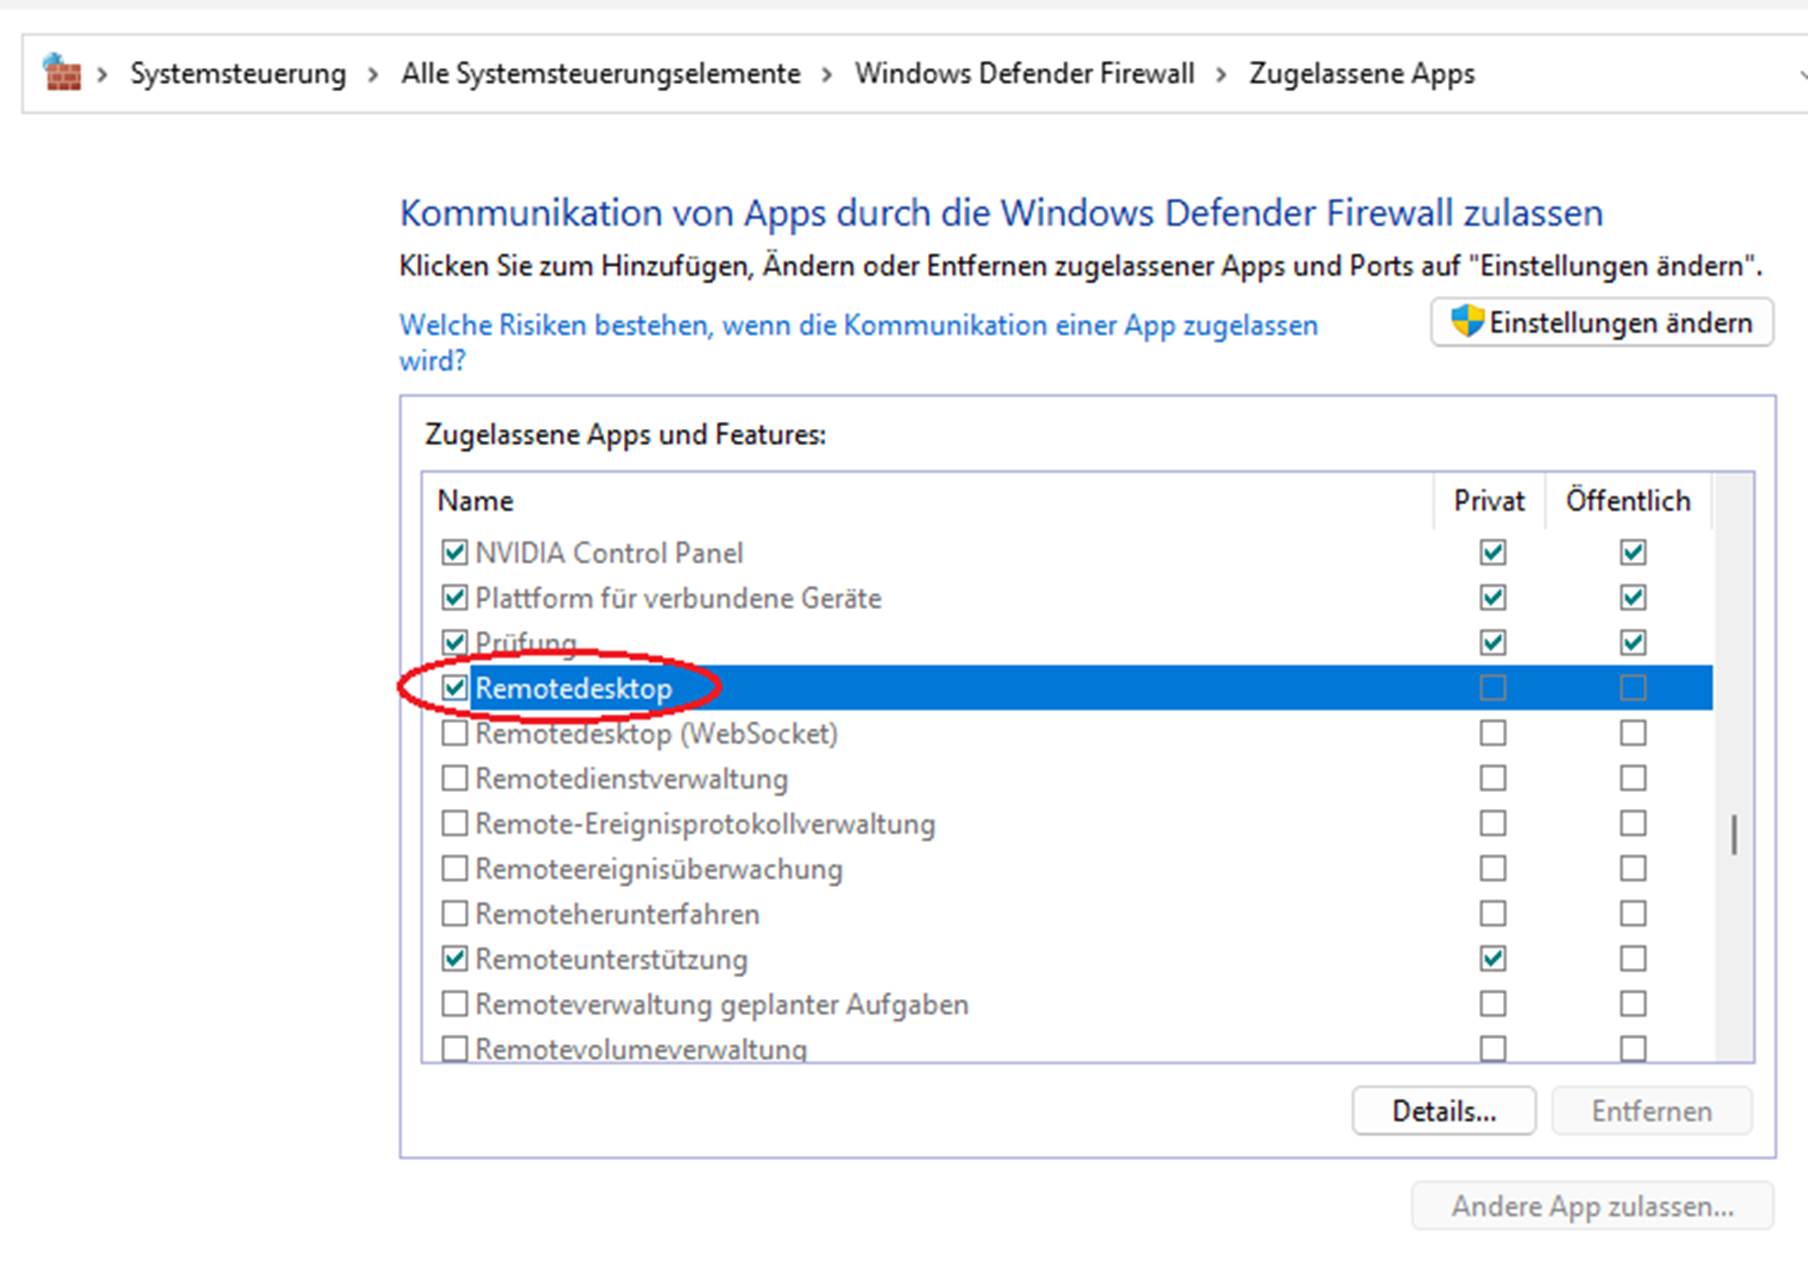Image resolution: width=1808 pixels, height=1266 pixels.
Task: Enable Öffentlich for Remoteherunterfahren
Action: pos(1633,913)
